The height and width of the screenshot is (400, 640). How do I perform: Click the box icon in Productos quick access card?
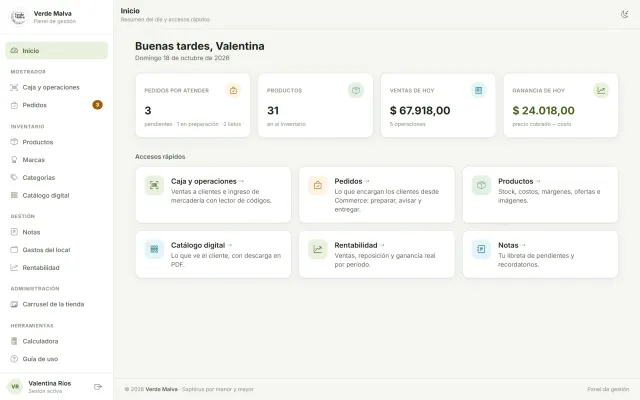click(x=481, y=185)
